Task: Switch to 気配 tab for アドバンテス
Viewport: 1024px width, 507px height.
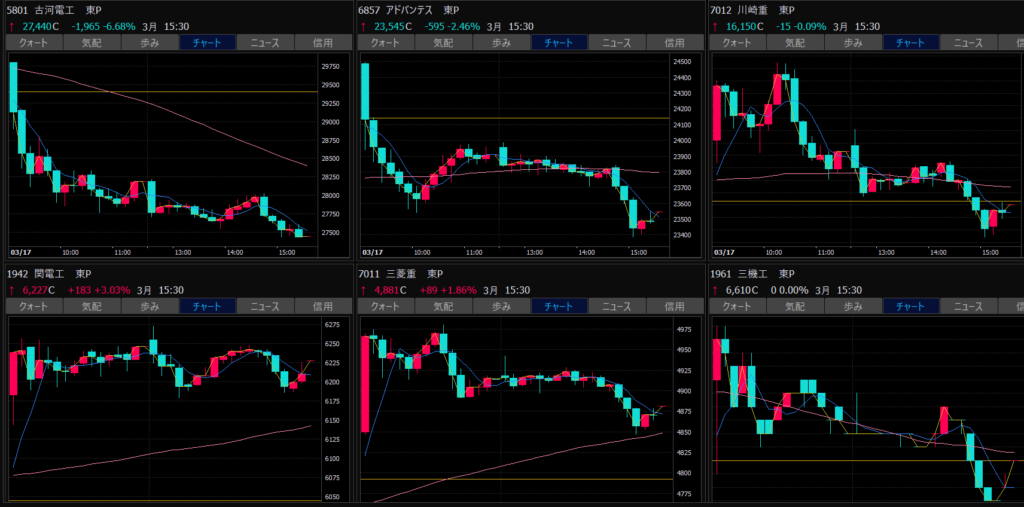Action: tap(443, 42)
